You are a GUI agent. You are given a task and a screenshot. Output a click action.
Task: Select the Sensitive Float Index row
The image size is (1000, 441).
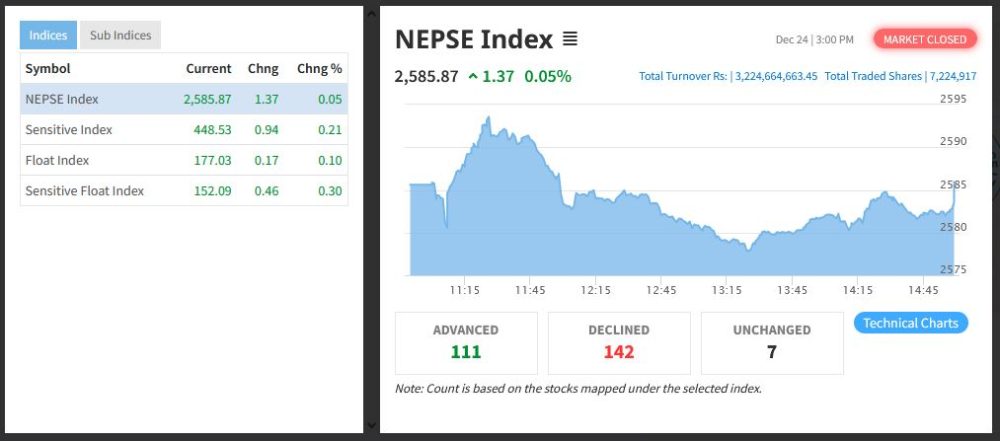pyautogui.click(x=184, y=191)
